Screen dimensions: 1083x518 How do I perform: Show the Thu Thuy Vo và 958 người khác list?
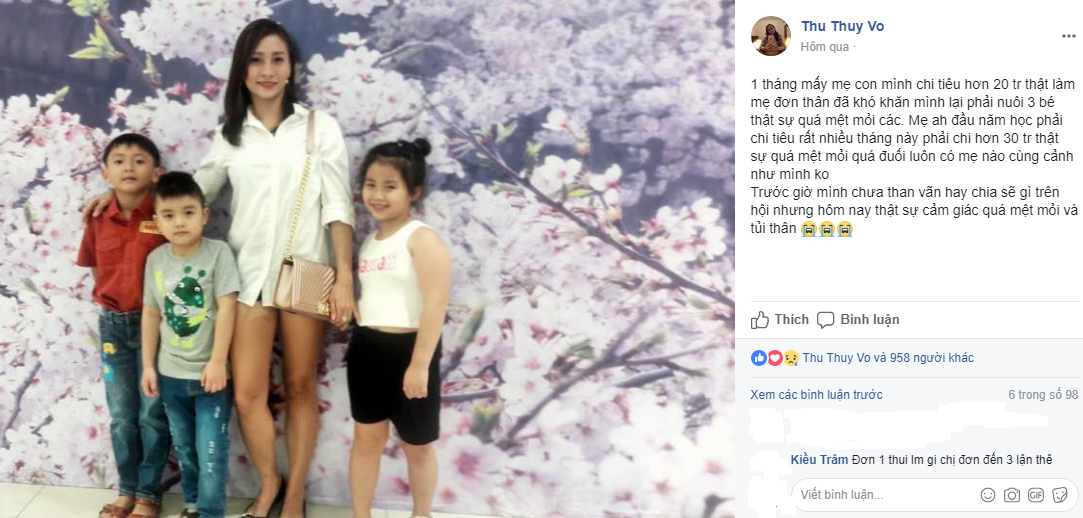click(x=888, y=358)
